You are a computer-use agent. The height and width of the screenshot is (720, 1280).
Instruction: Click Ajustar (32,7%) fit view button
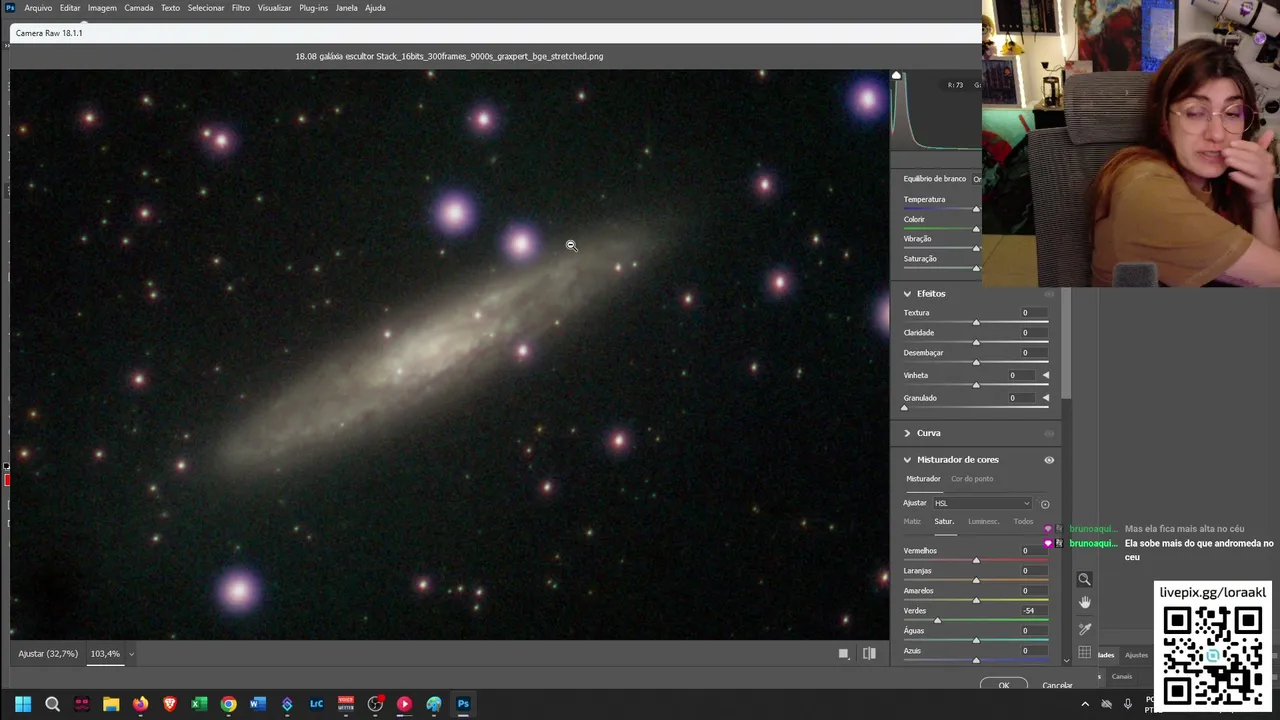click(x=48, y=654)
